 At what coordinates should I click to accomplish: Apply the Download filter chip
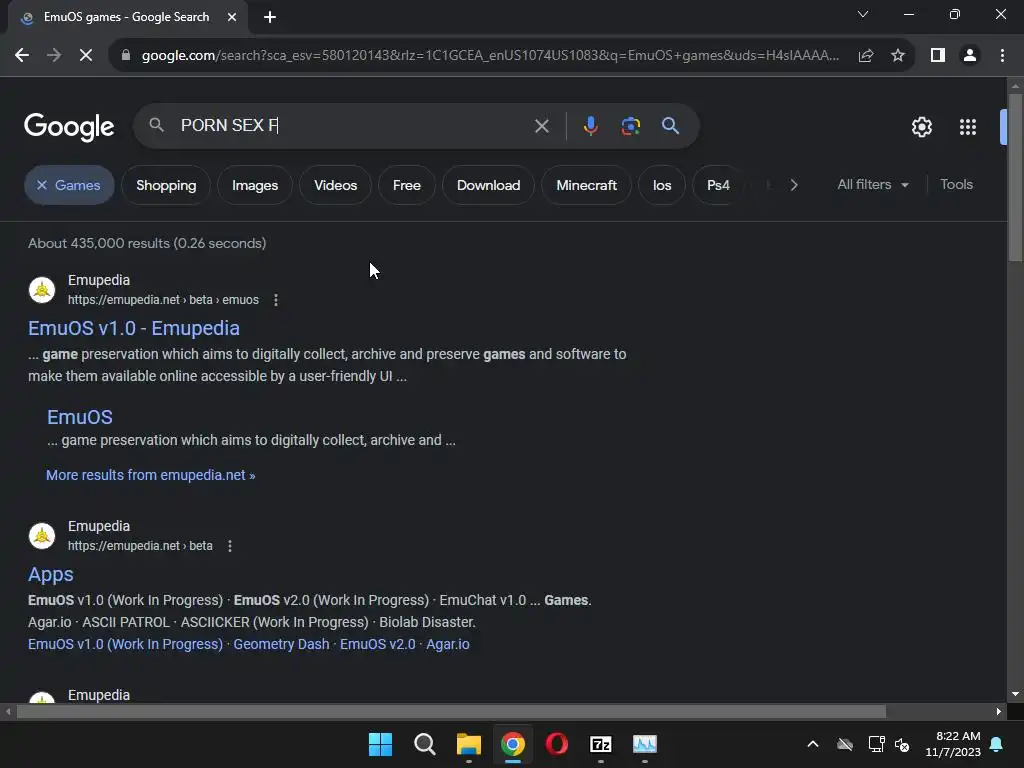point(488,185)
